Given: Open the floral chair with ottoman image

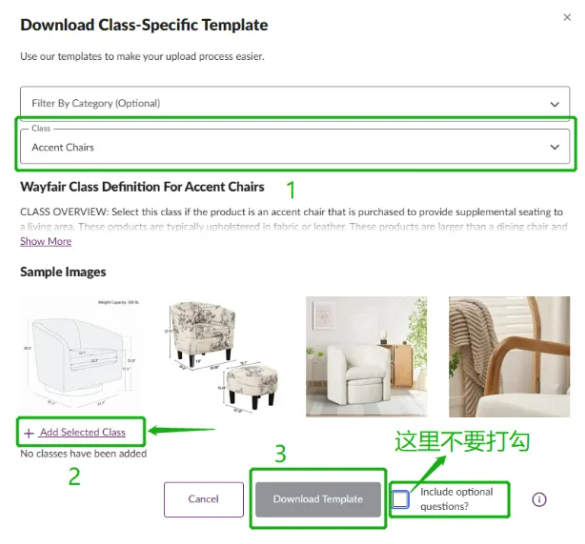Looking at the screenshot, I should coord(224,355).
